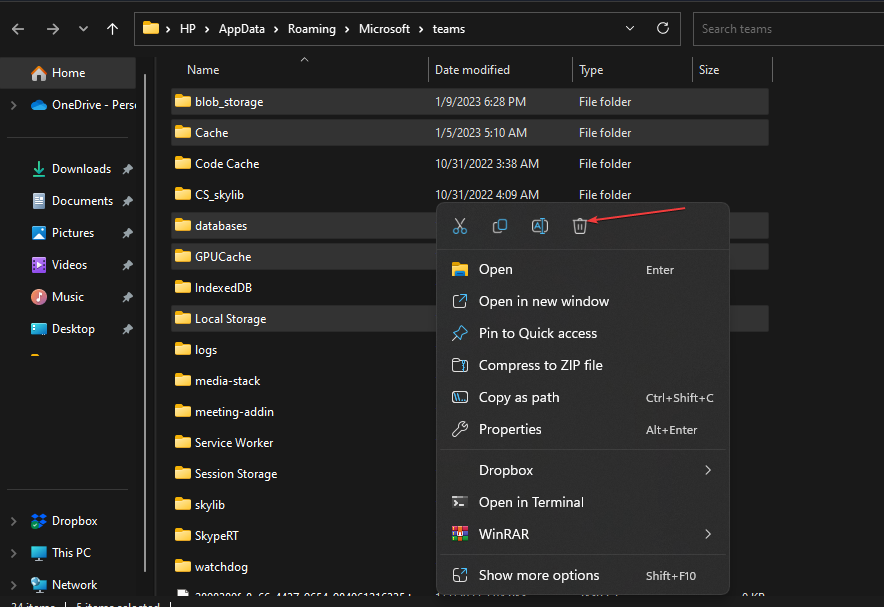Choose Open in new window
884x607 pixels.
pos(585,302)
